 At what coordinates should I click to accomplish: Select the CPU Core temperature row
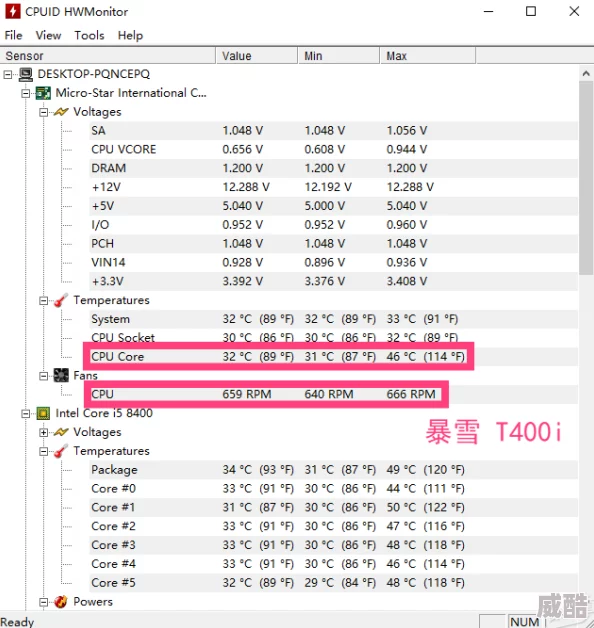click(333, 356)
